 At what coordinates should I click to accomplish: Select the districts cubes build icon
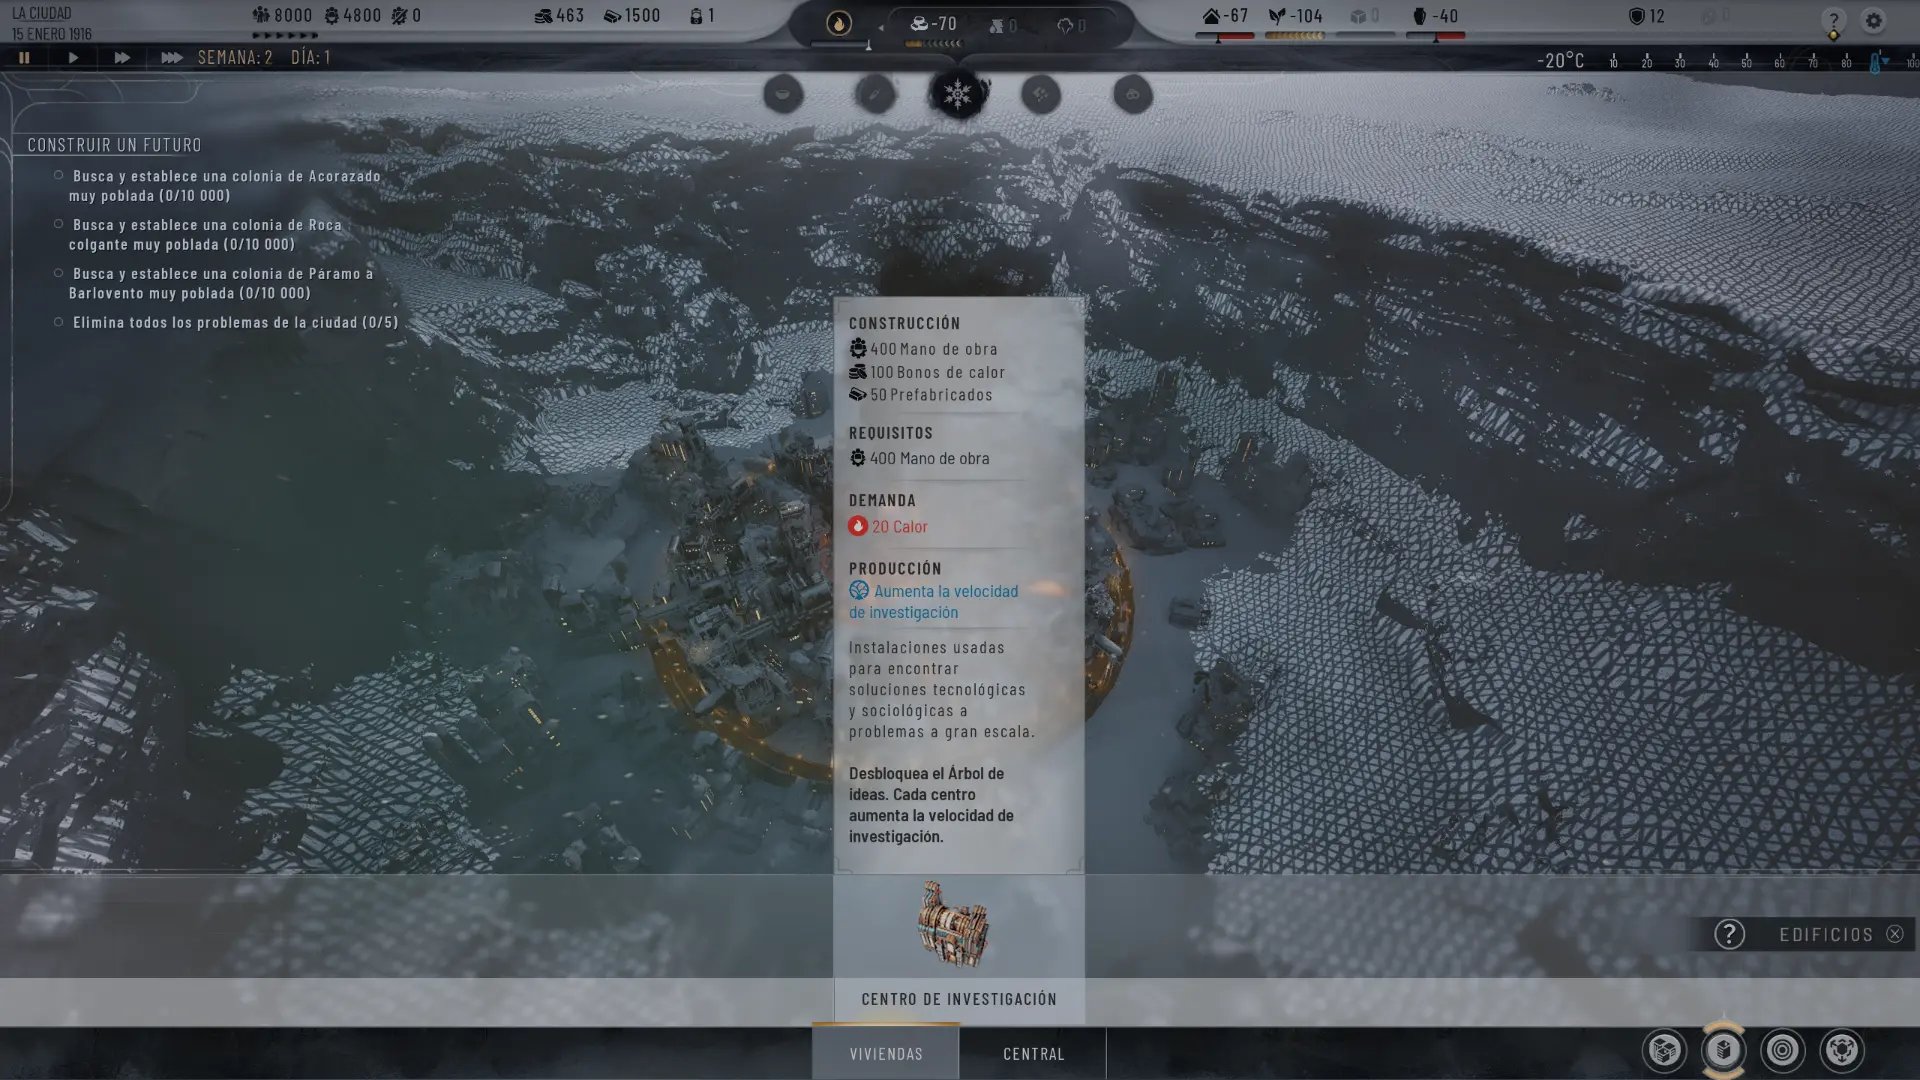tap(1665, 1050)
